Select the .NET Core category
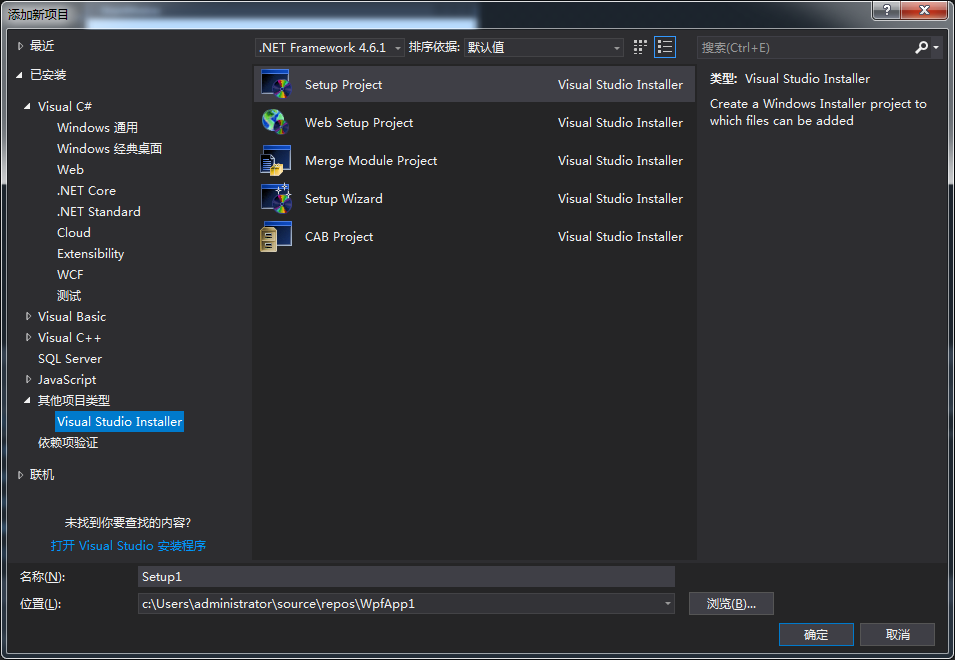 pos(86,191)
